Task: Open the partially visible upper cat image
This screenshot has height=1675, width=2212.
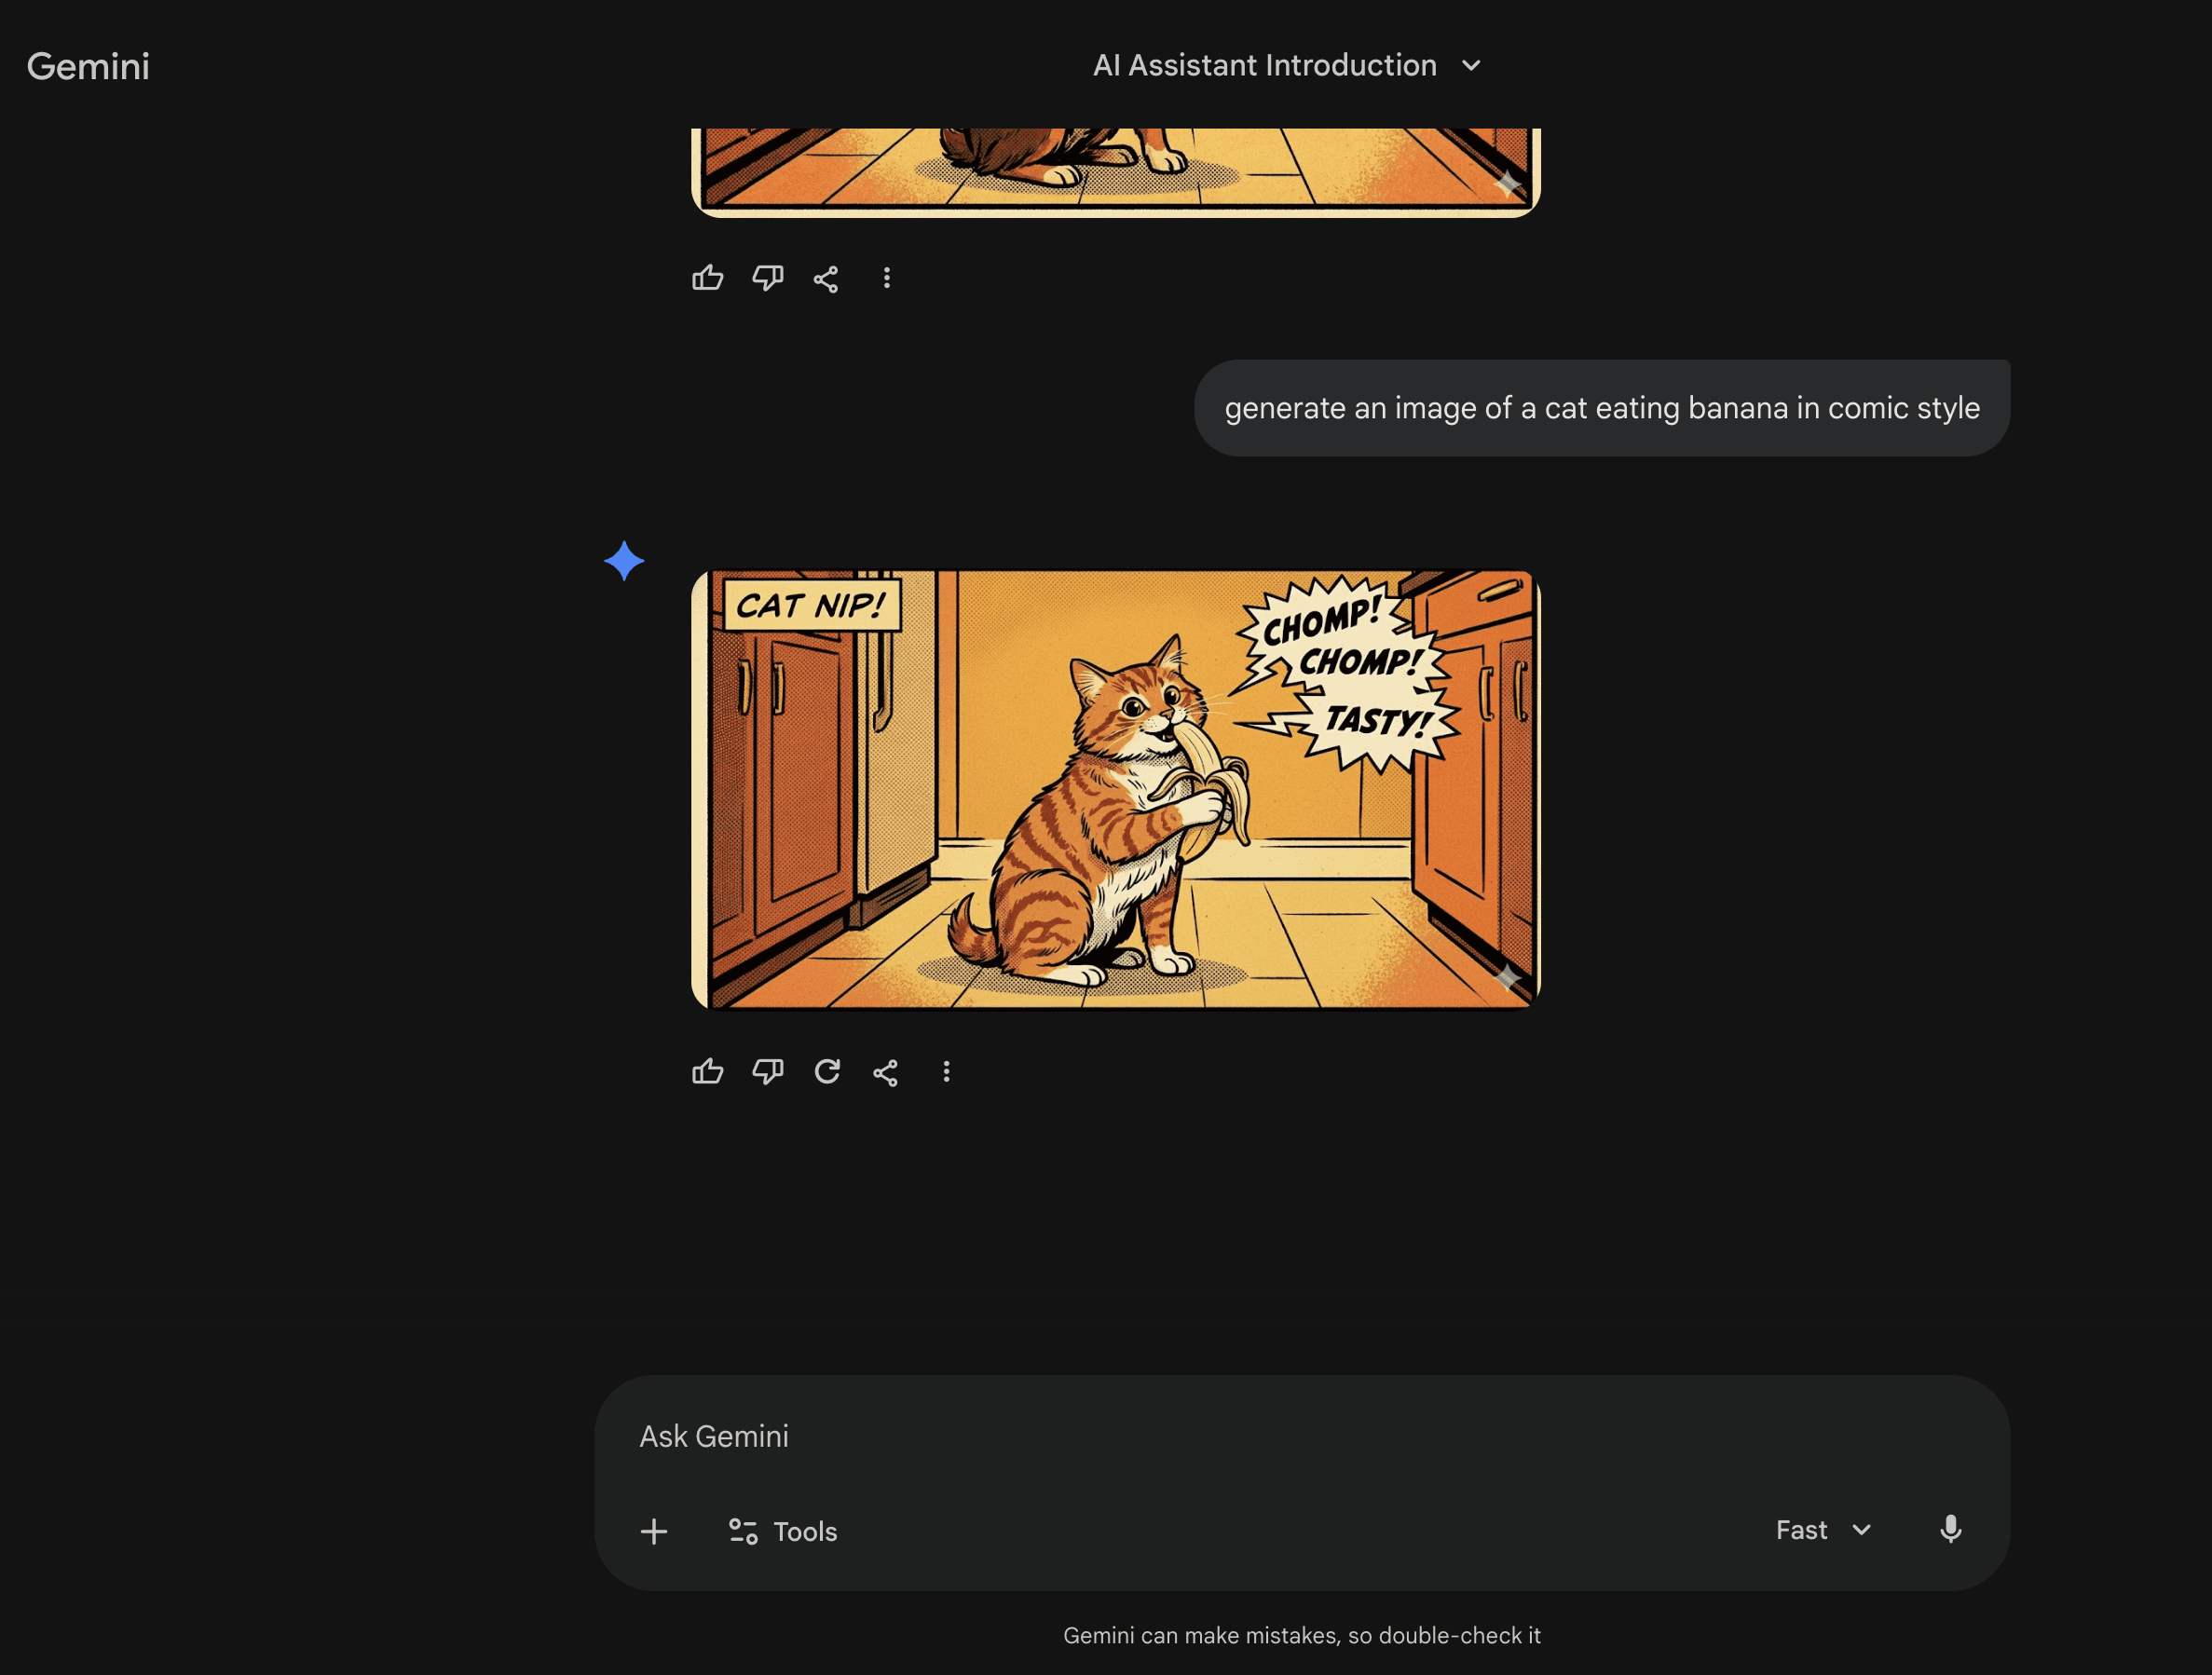Action: [x=1115, y=170]
